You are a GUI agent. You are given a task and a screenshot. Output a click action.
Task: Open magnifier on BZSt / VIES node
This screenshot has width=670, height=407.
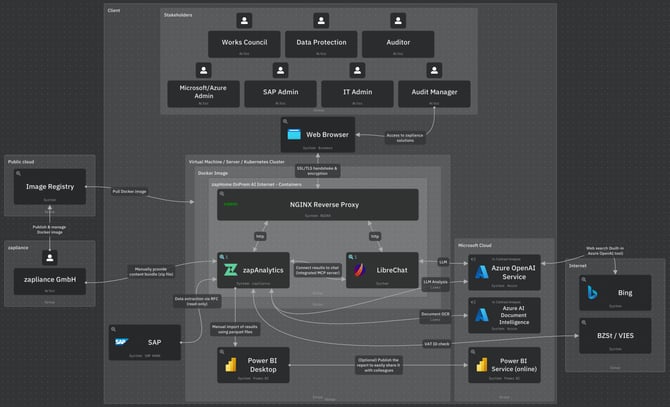tap(584, 322)
